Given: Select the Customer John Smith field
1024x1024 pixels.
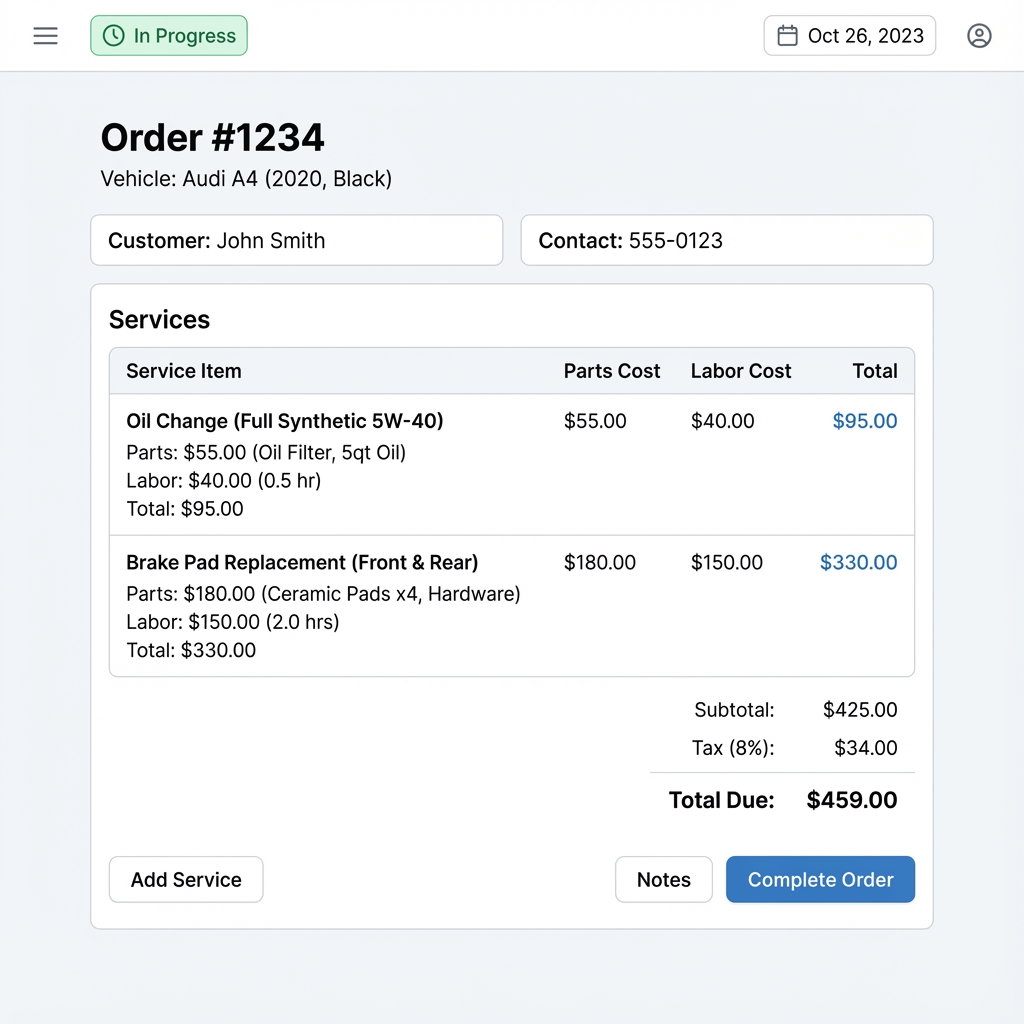Looking at the screenshot, I should [x=296, y=241].
